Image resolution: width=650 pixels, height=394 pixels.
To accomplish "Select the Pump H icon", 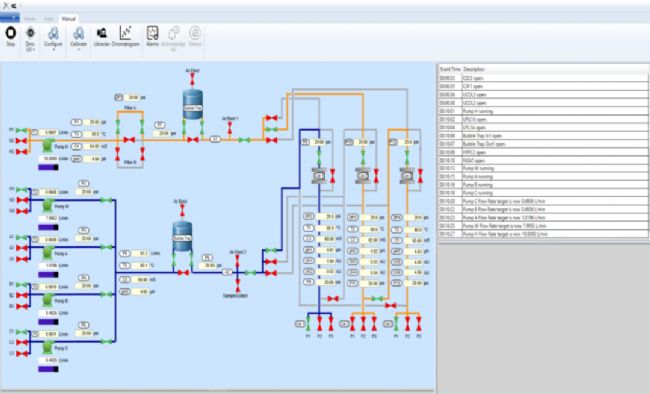I will coord(49,146).
